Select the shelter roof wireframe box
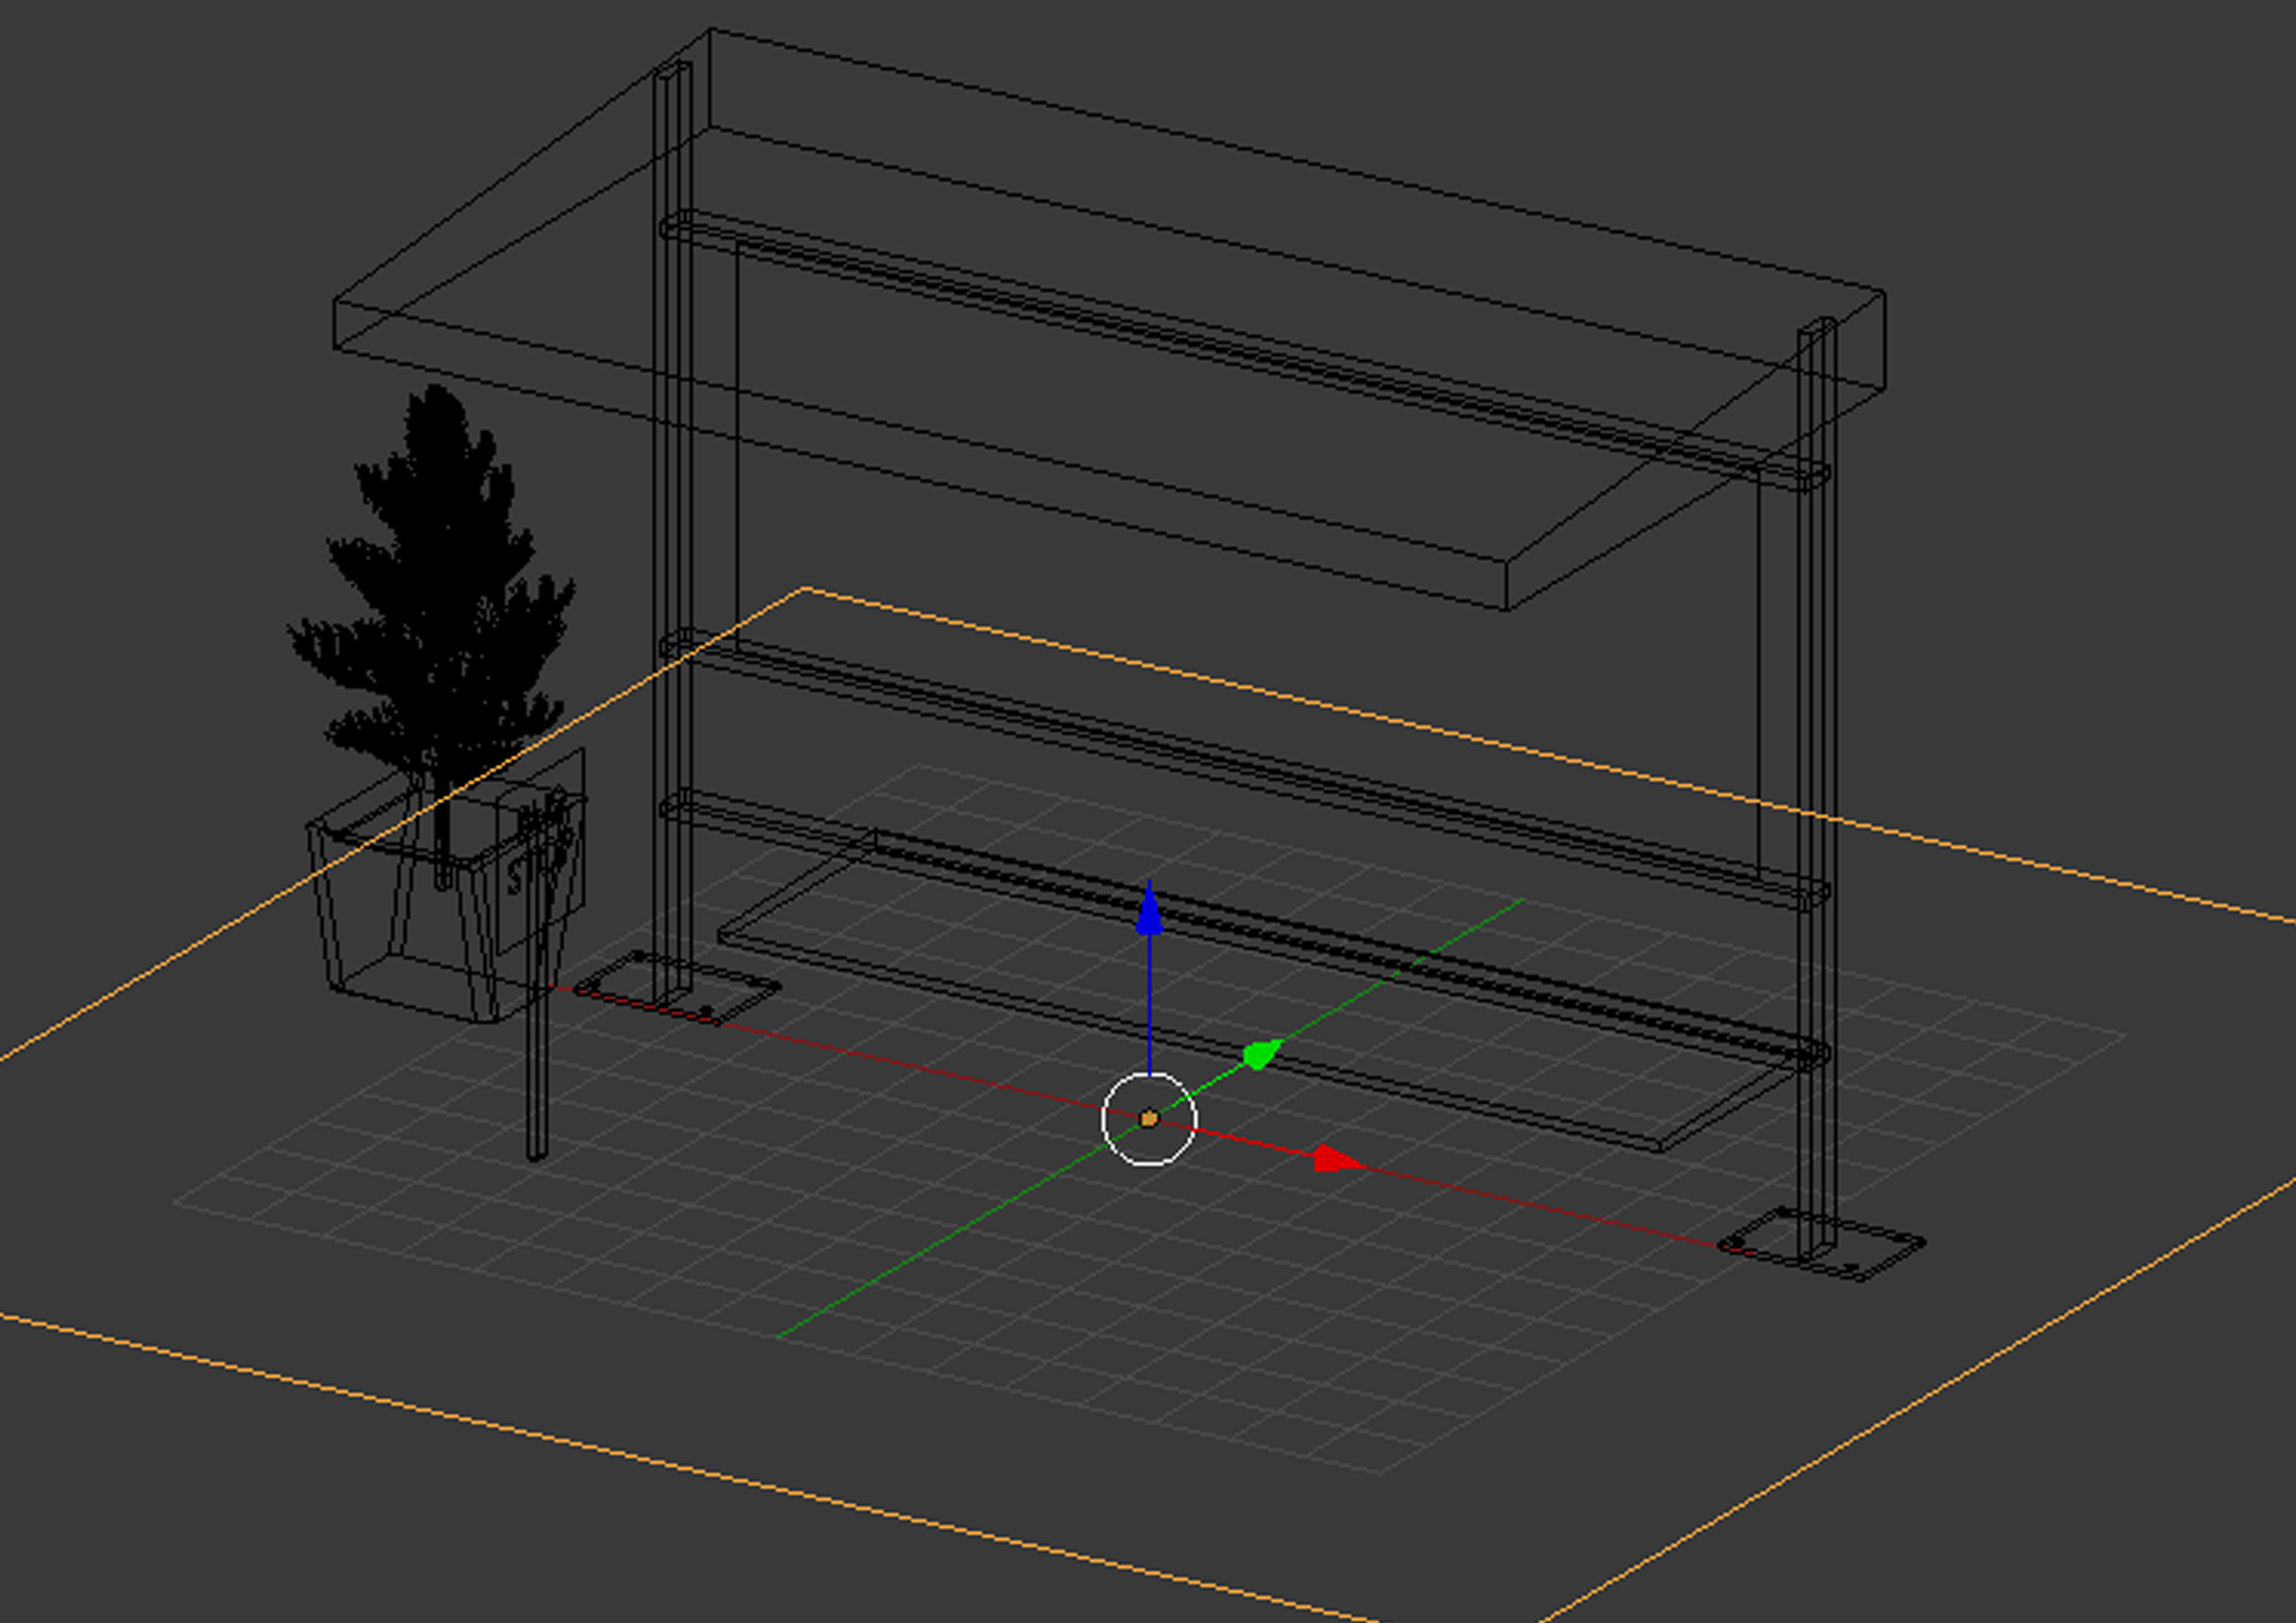The height and width of the screenshot is (1623, 2296). coord(1110,320)
